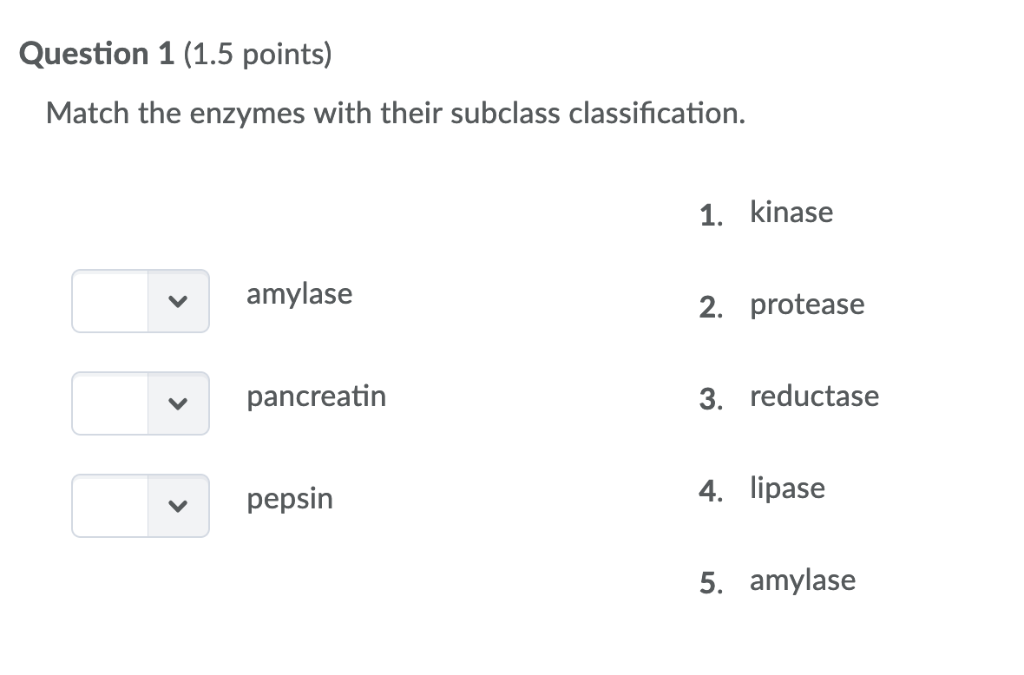Select the answer option reductase
Viewport: 1024px width, 675px height.
coord(814,396)
